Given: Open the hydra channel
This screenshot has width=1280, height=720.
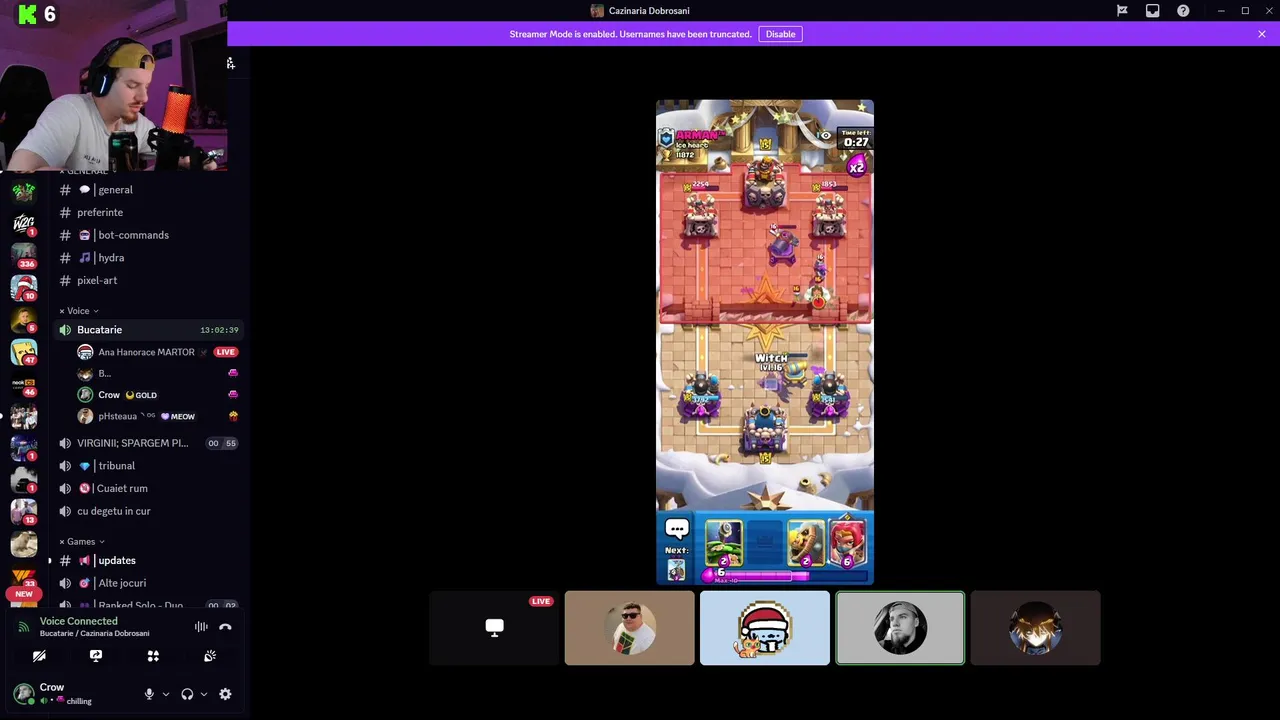Looking at the screenshot, I should (x=147, y=258).
